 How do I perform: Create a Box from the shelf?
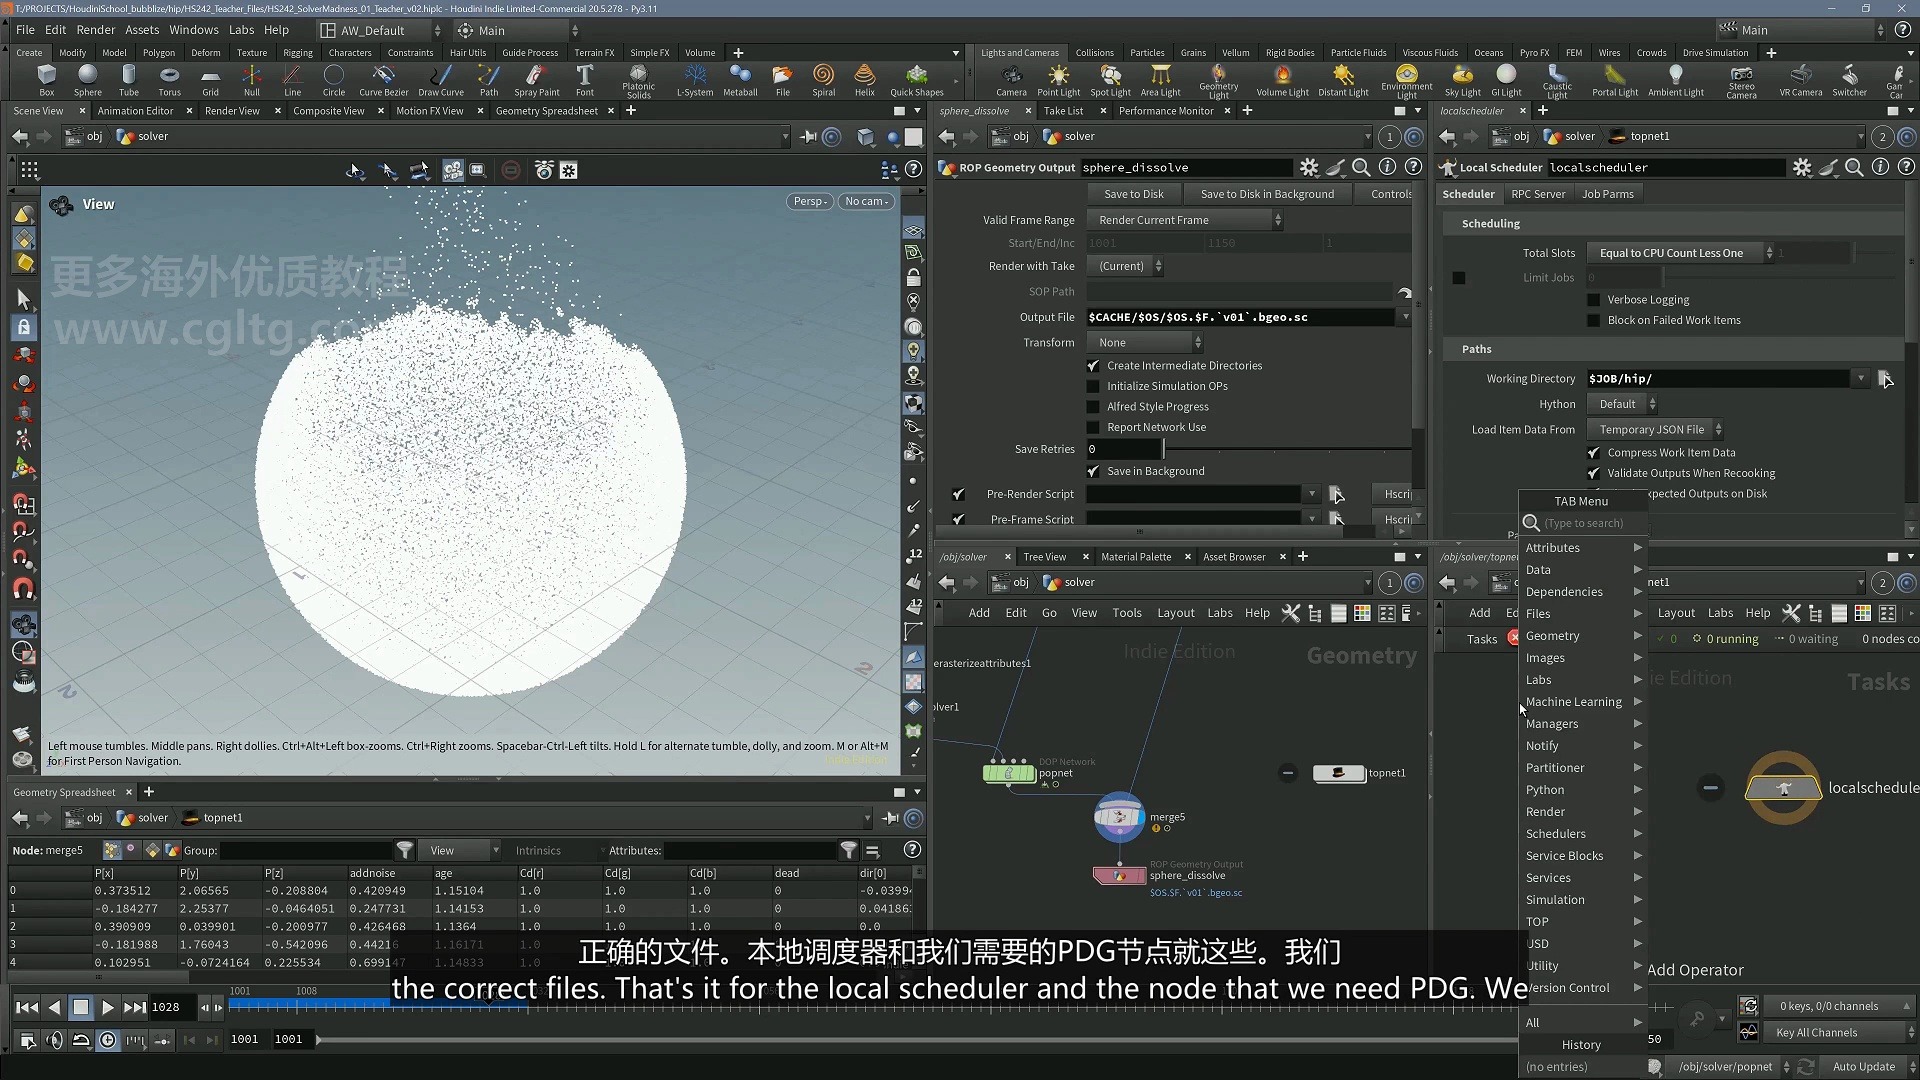46,80
